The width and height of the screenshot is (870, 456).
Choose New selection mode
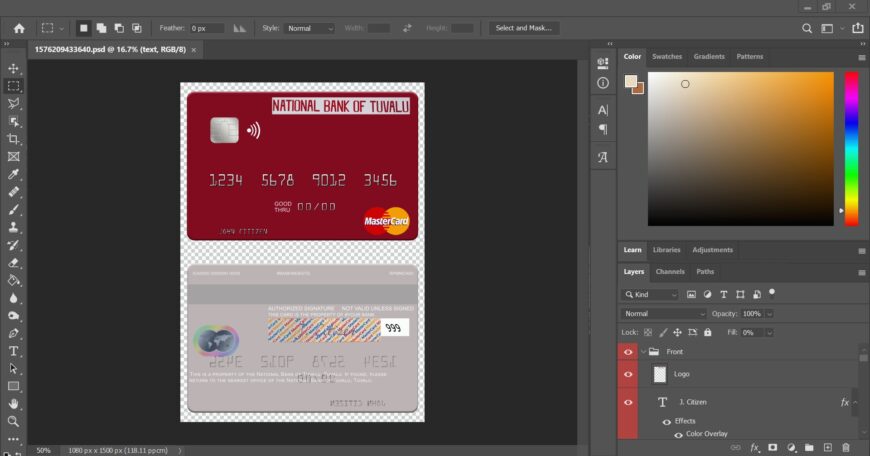point(83,28)
